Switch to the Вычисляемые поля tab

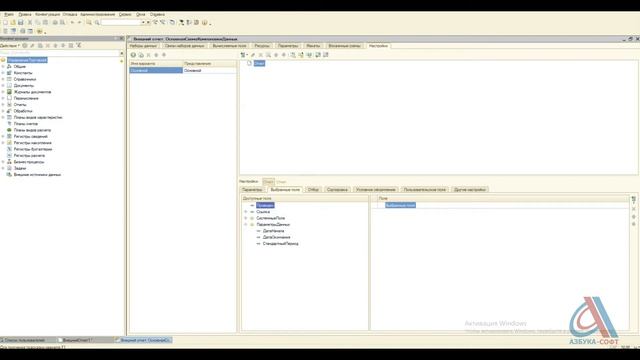(229, 46)
